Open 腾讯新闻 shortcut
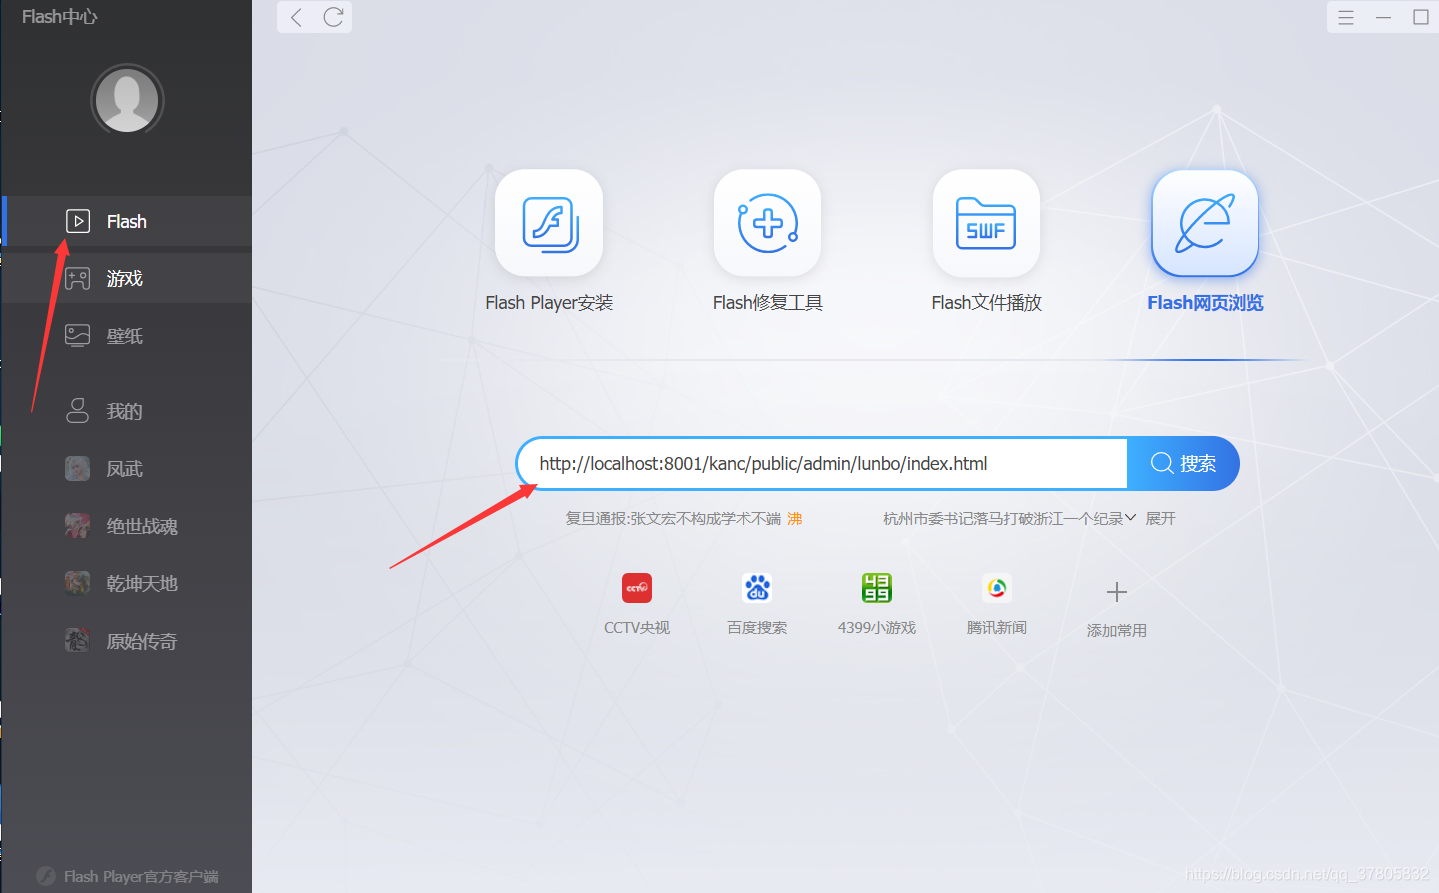This screenshot has height=893, width=1439. [x=997, y=604]
